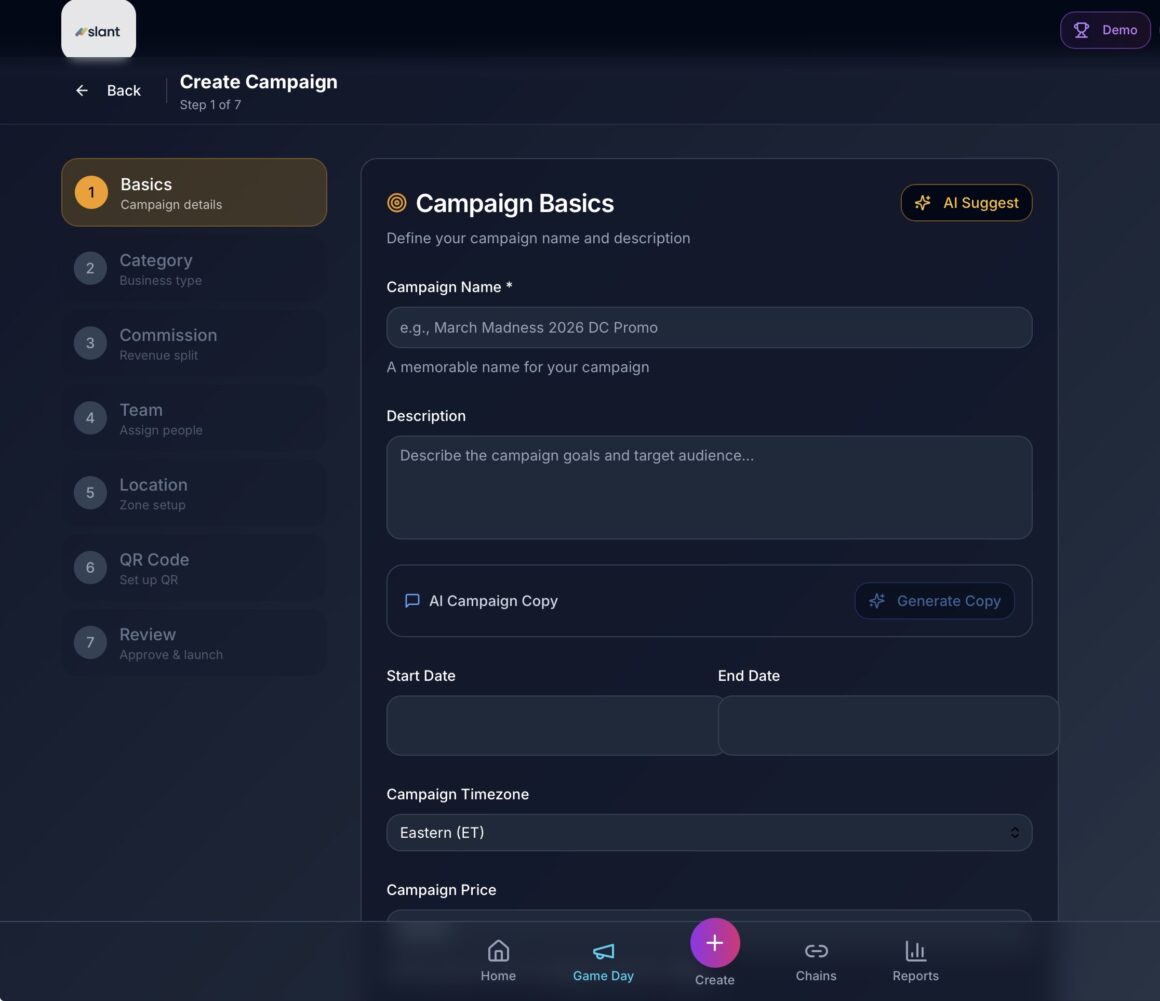Go to step 2 Category
The height and width of the screenshot is (1001, 1160).
pos(194,268)
